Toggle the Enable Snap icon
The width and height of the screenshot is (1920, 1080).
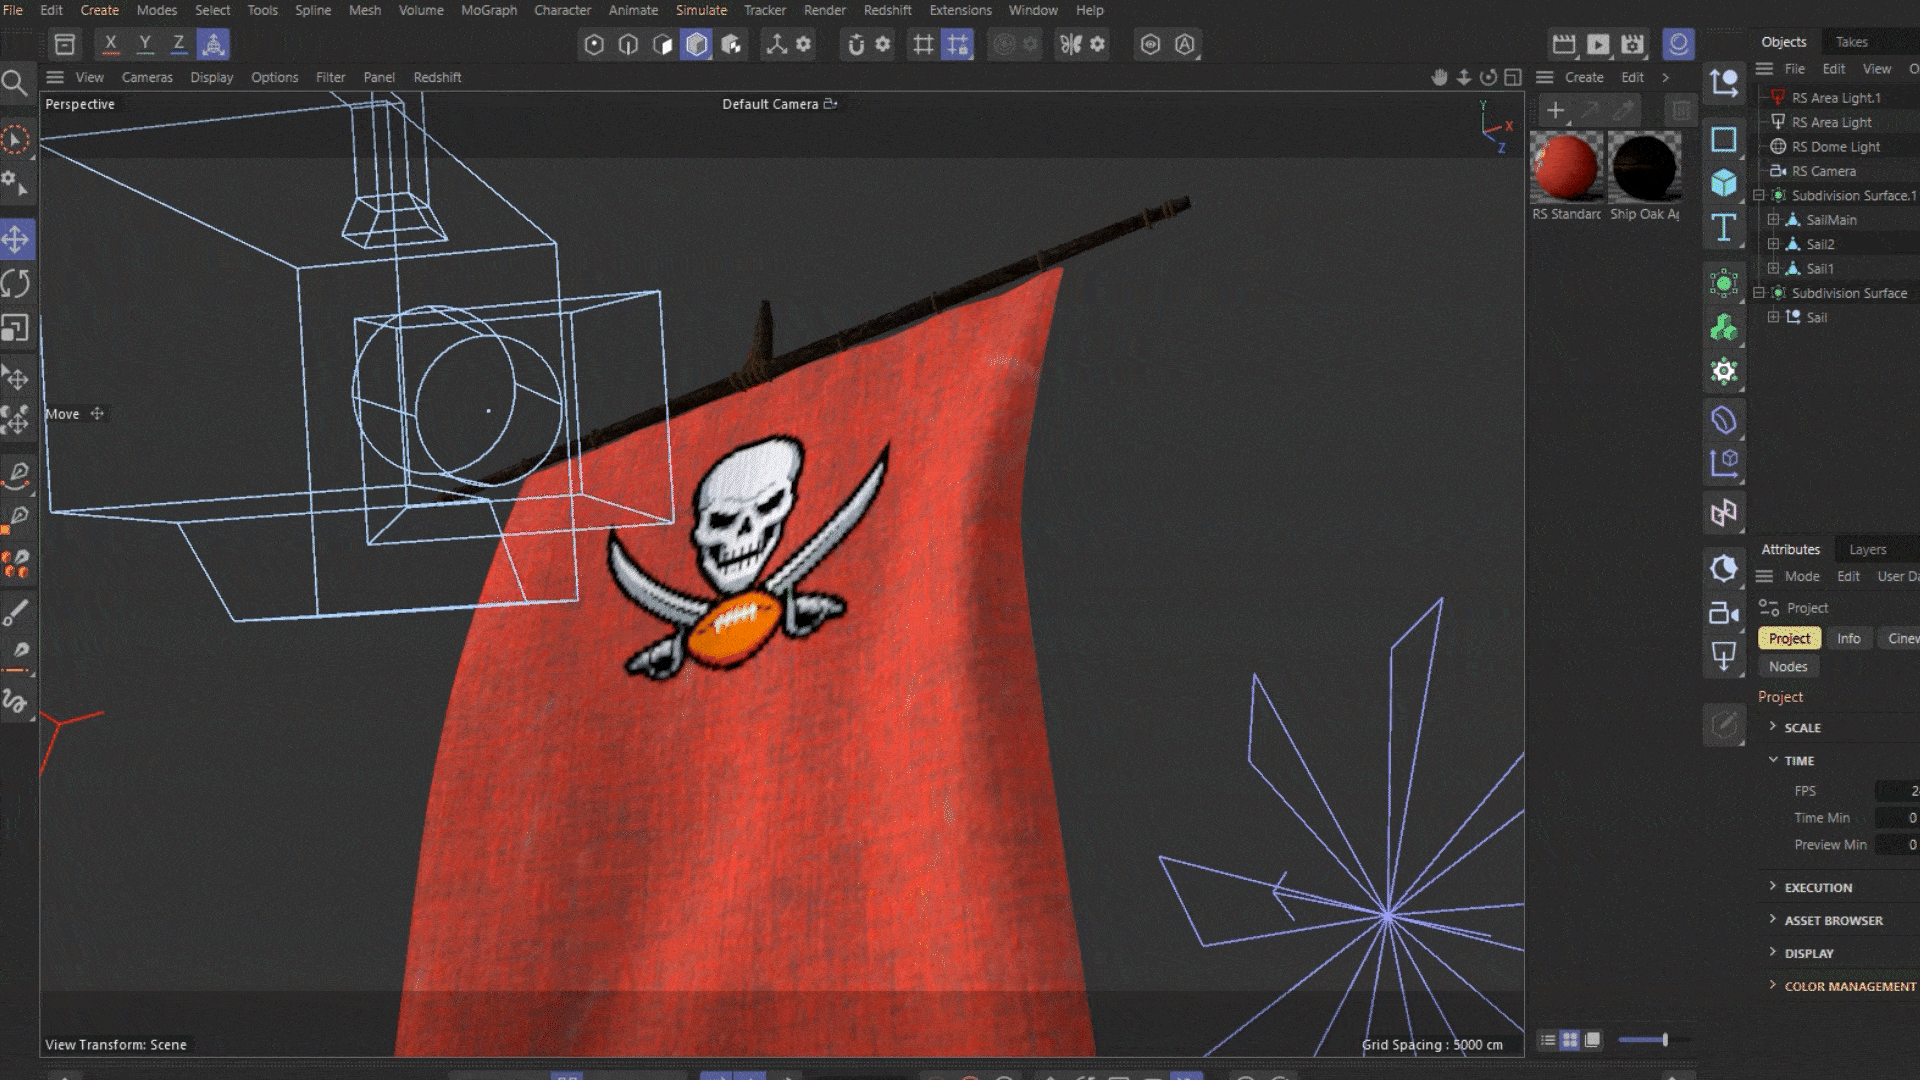tap(856, 44)
